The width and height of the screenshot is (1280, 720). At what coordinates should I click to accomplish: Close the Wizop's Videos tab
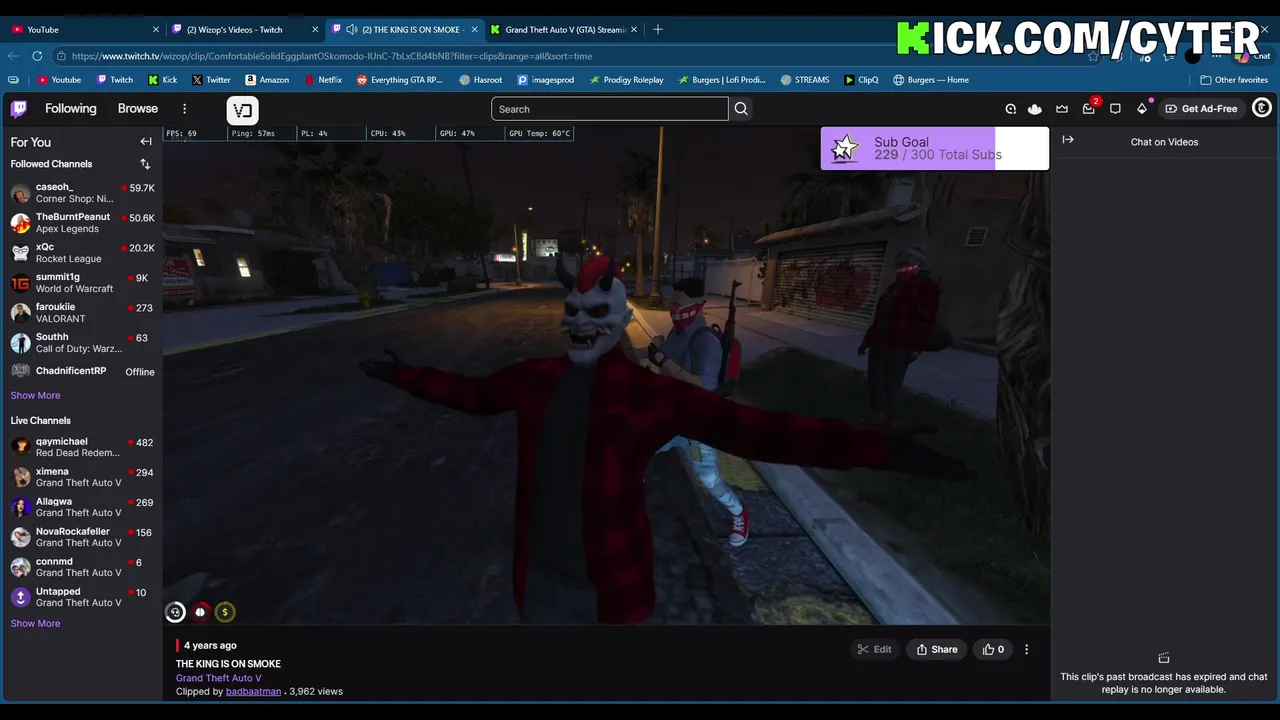pos(315,30)
